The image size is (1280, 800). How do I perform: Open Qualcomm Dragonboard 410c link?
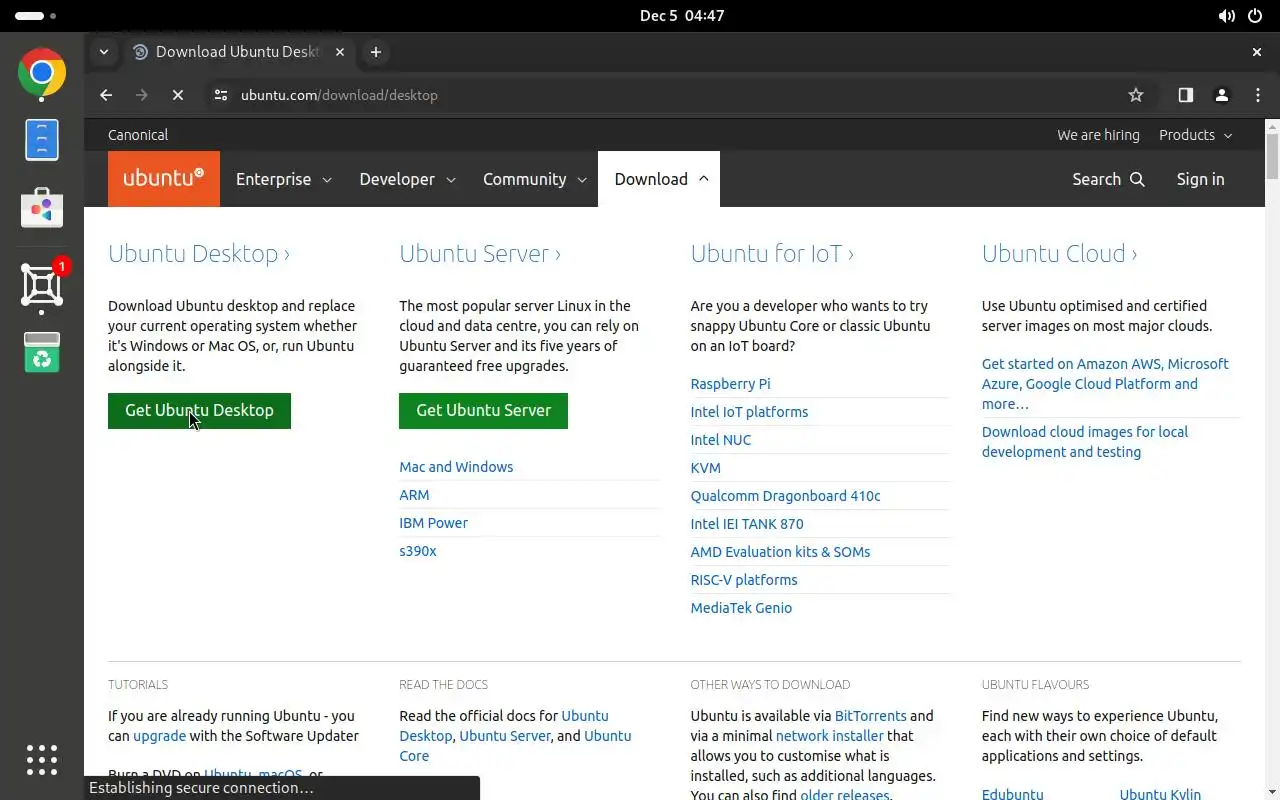[x=785, y=496]
